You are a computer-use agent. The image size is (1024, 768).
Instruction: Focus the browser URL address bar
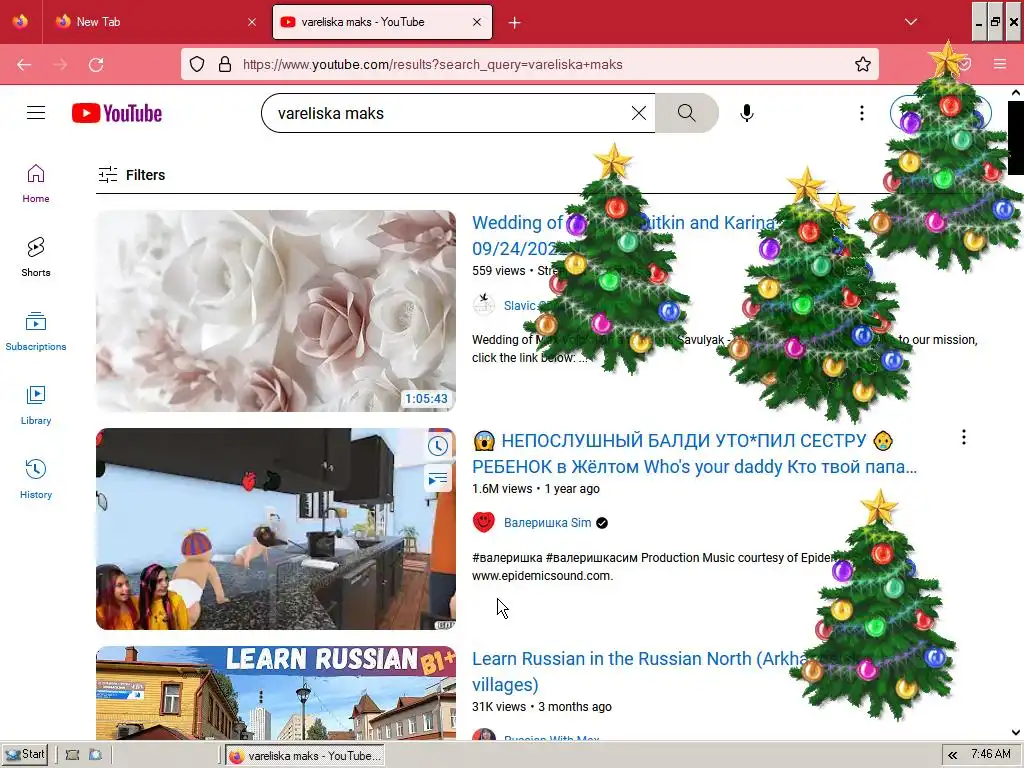529,64
